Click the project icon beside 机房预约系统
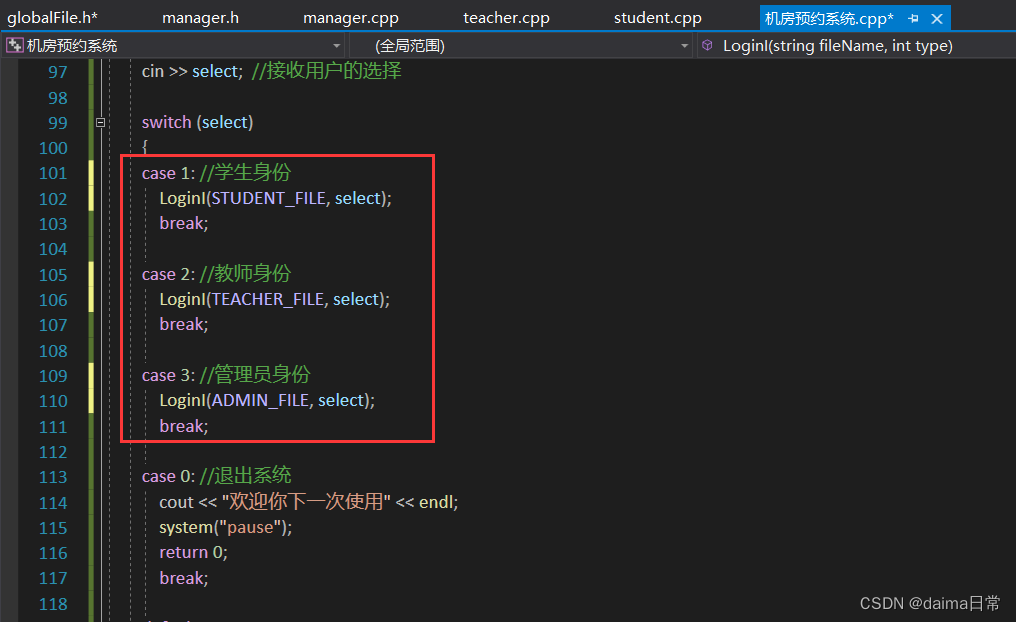The height and width of the screenshot is (622, 1016). click(14, 45)
